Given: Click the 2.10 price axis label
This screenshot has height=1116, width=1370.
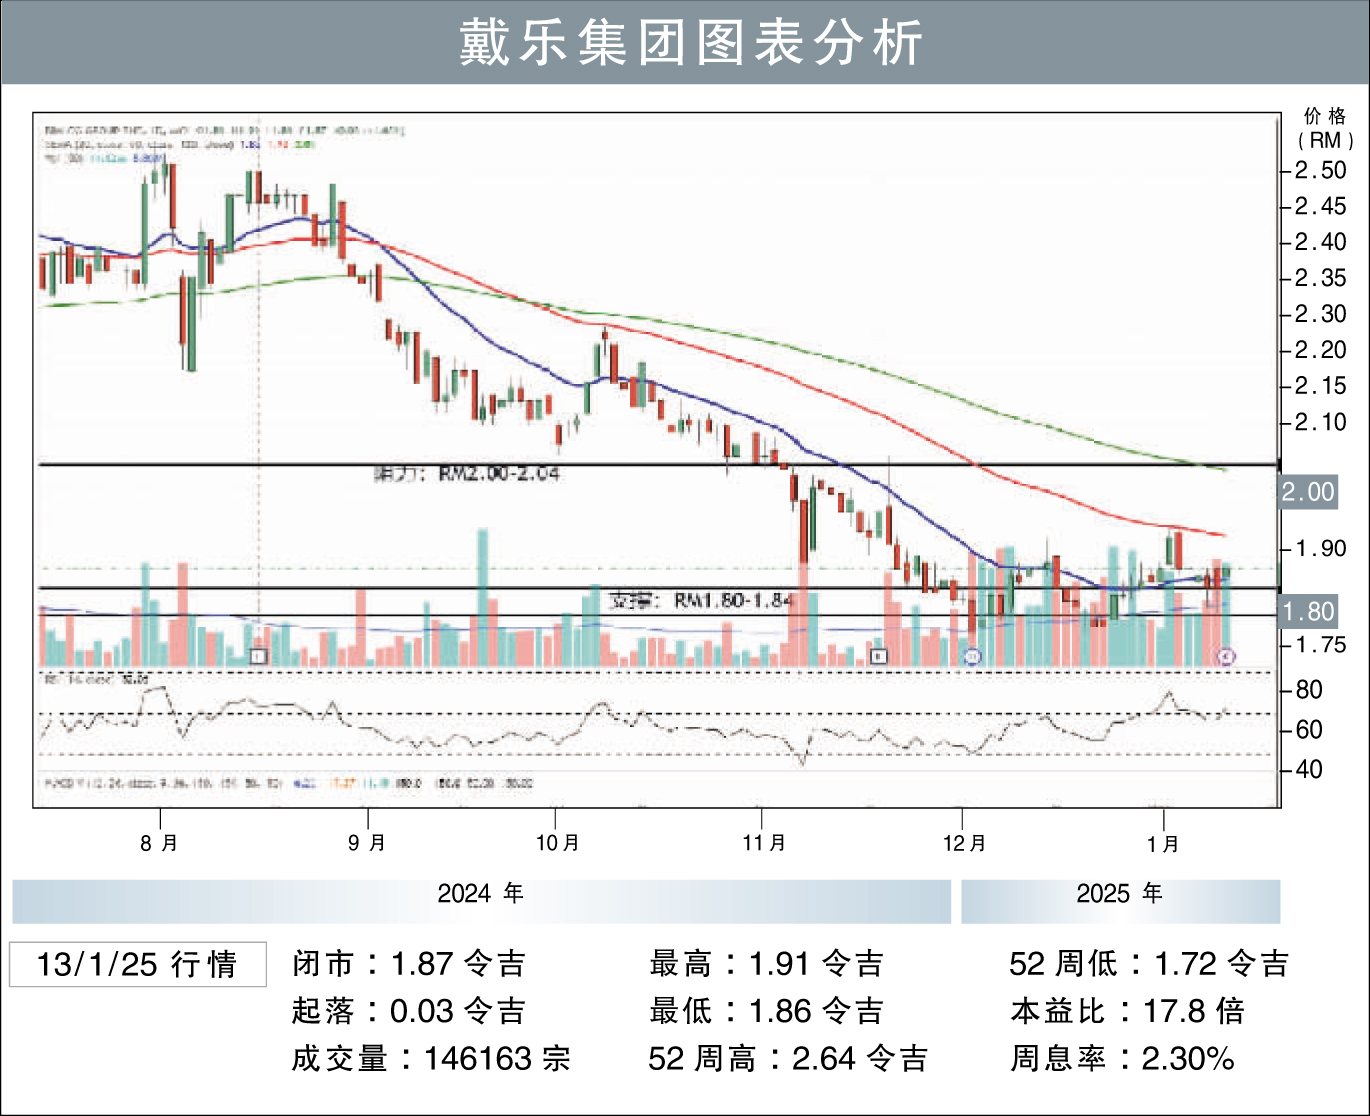Looking at the screenshot, I should tap(1321, 422).
